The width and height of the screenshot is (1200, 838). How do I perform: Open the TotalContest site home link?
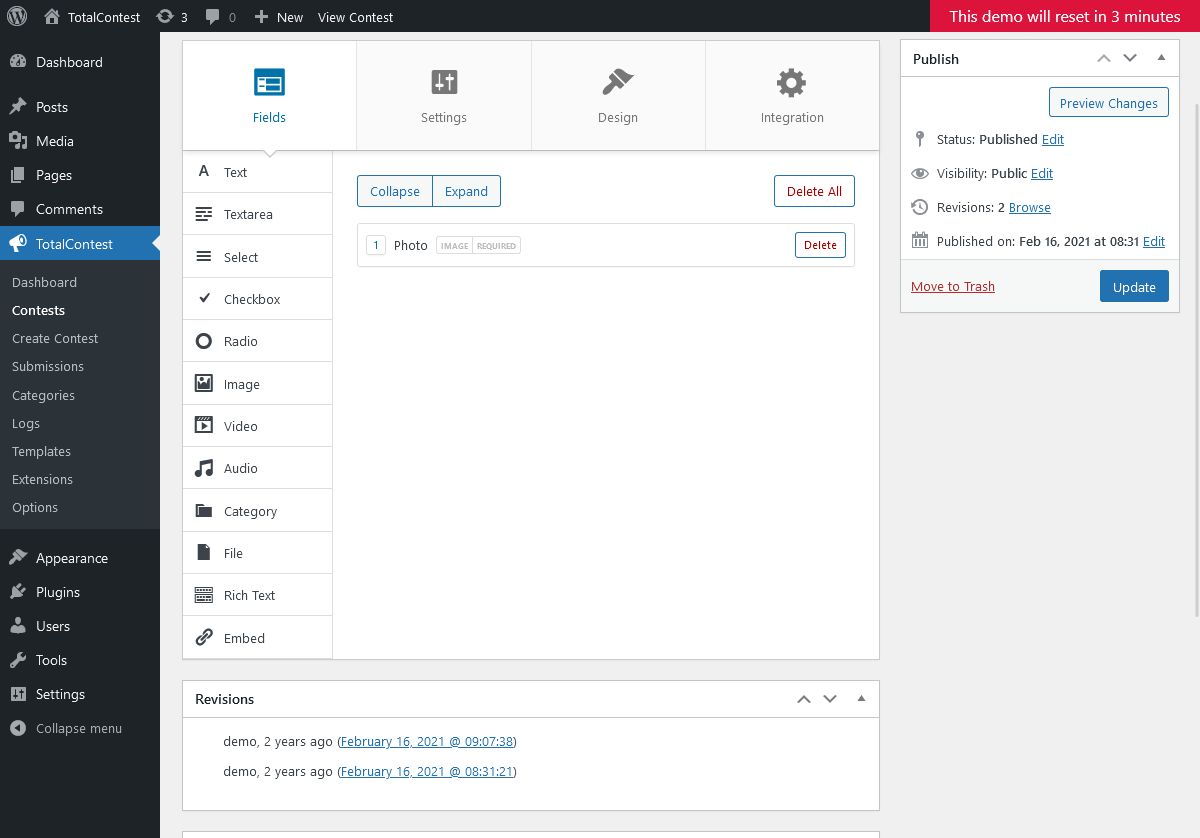92,17
